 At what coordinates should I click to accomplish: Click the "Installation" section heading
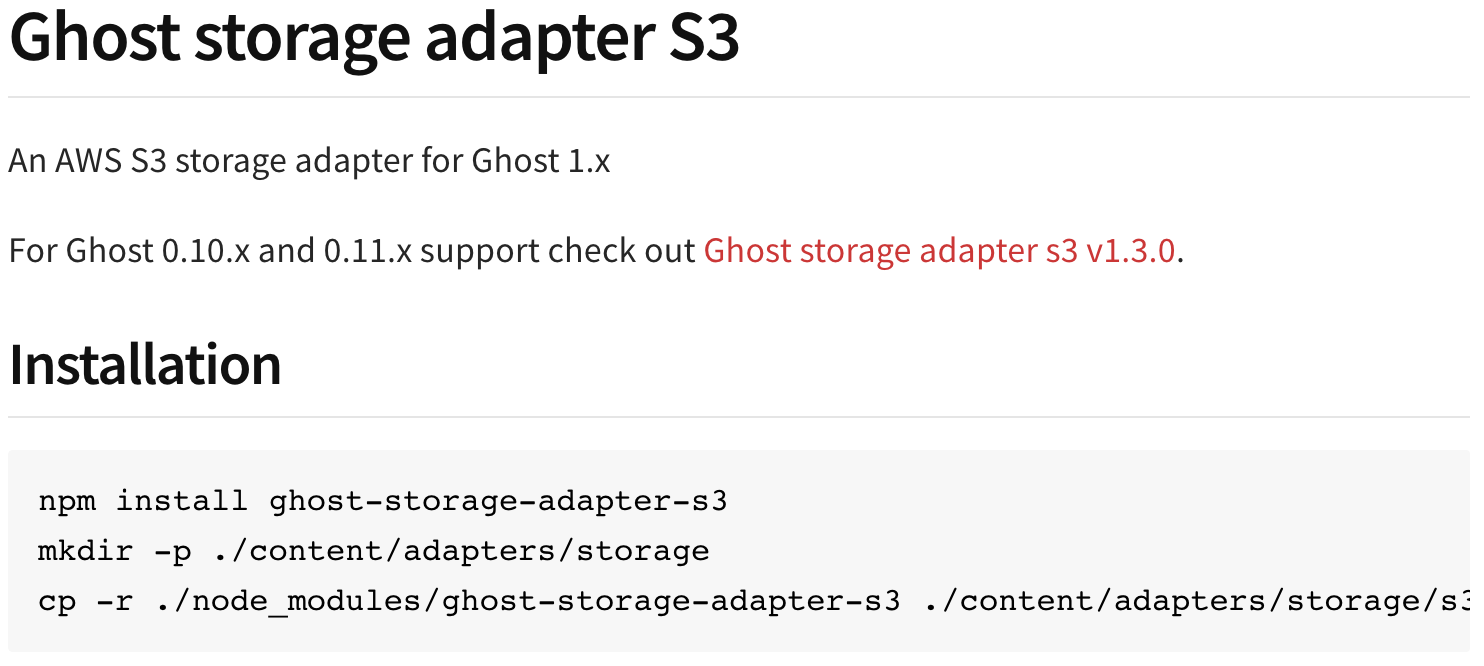tap(145, 364)
